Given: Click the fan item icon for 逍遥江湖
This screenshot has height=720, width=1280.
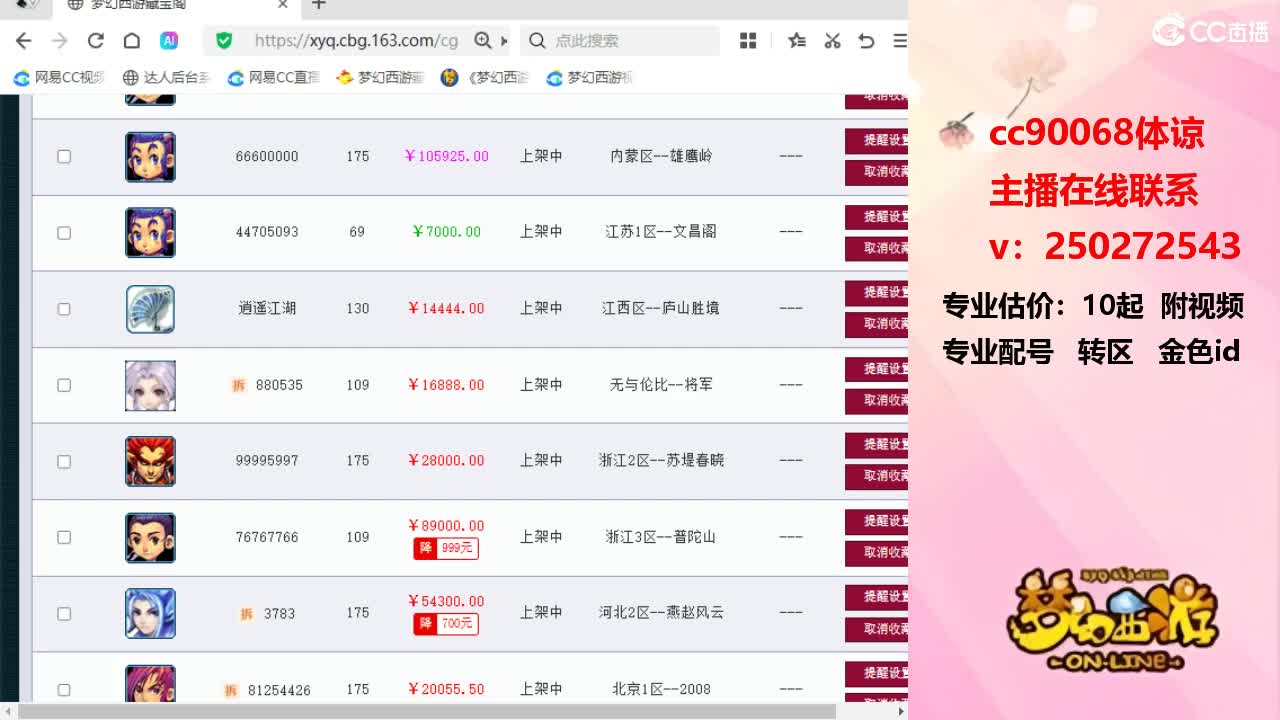Looking at the screenshot, I should point(150,309).
